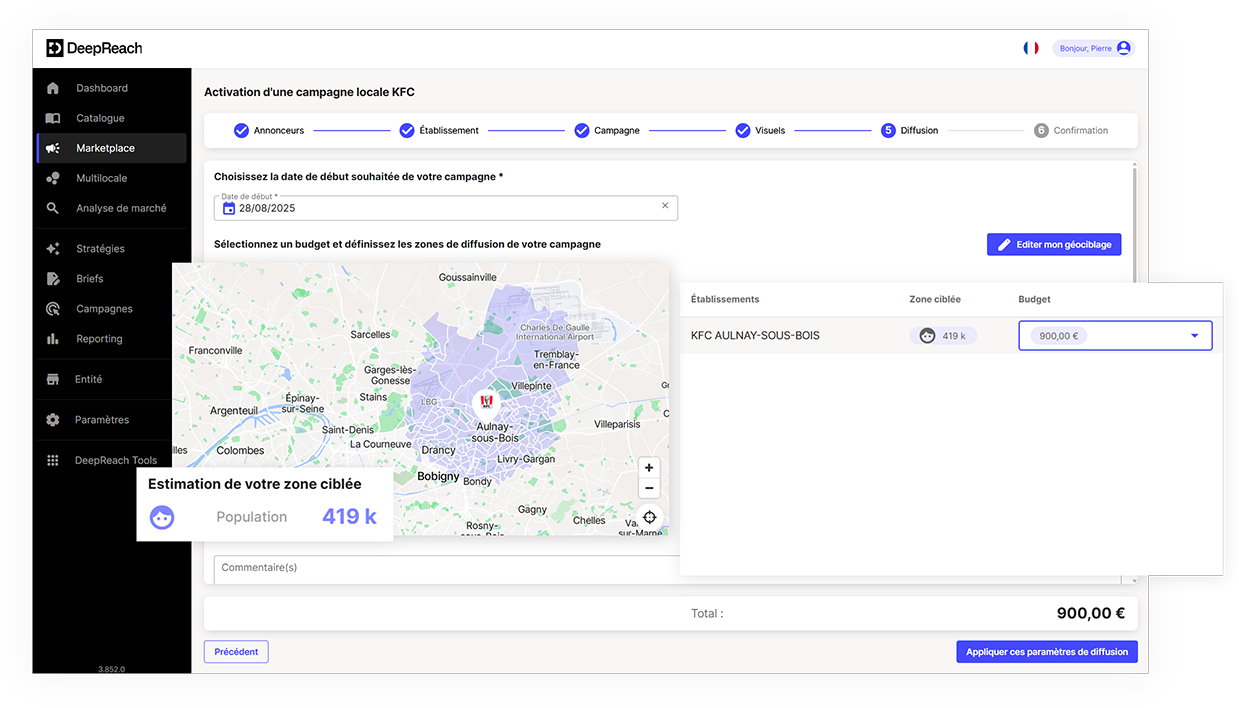This screenshot has height=708, width=1239.
Task: Click the Budget column header
Action: tap(1034, 299)
